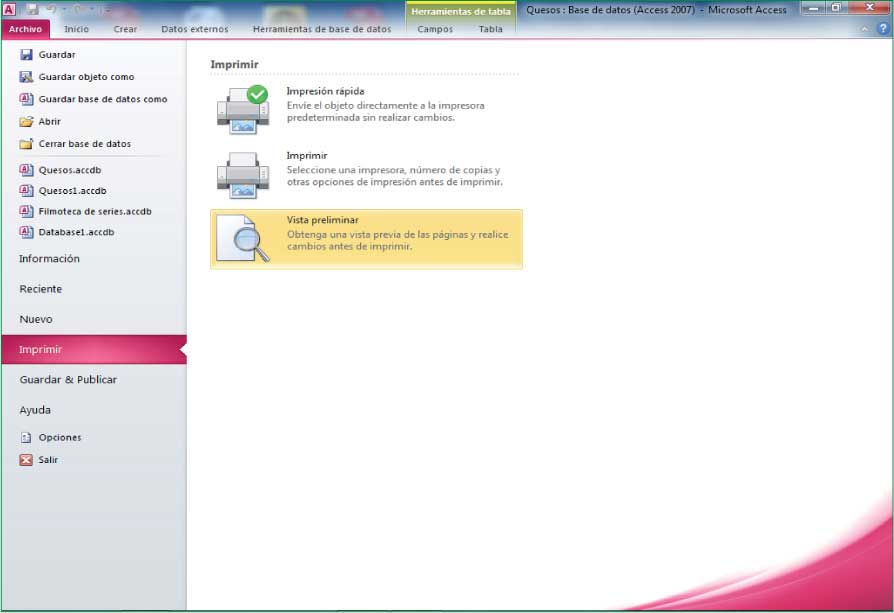Image resolution: width=894 pixels, height=613 pixels.
Task: Click the Imprimir printer icon
Action: pyautogui.click(x=242, y=175)
